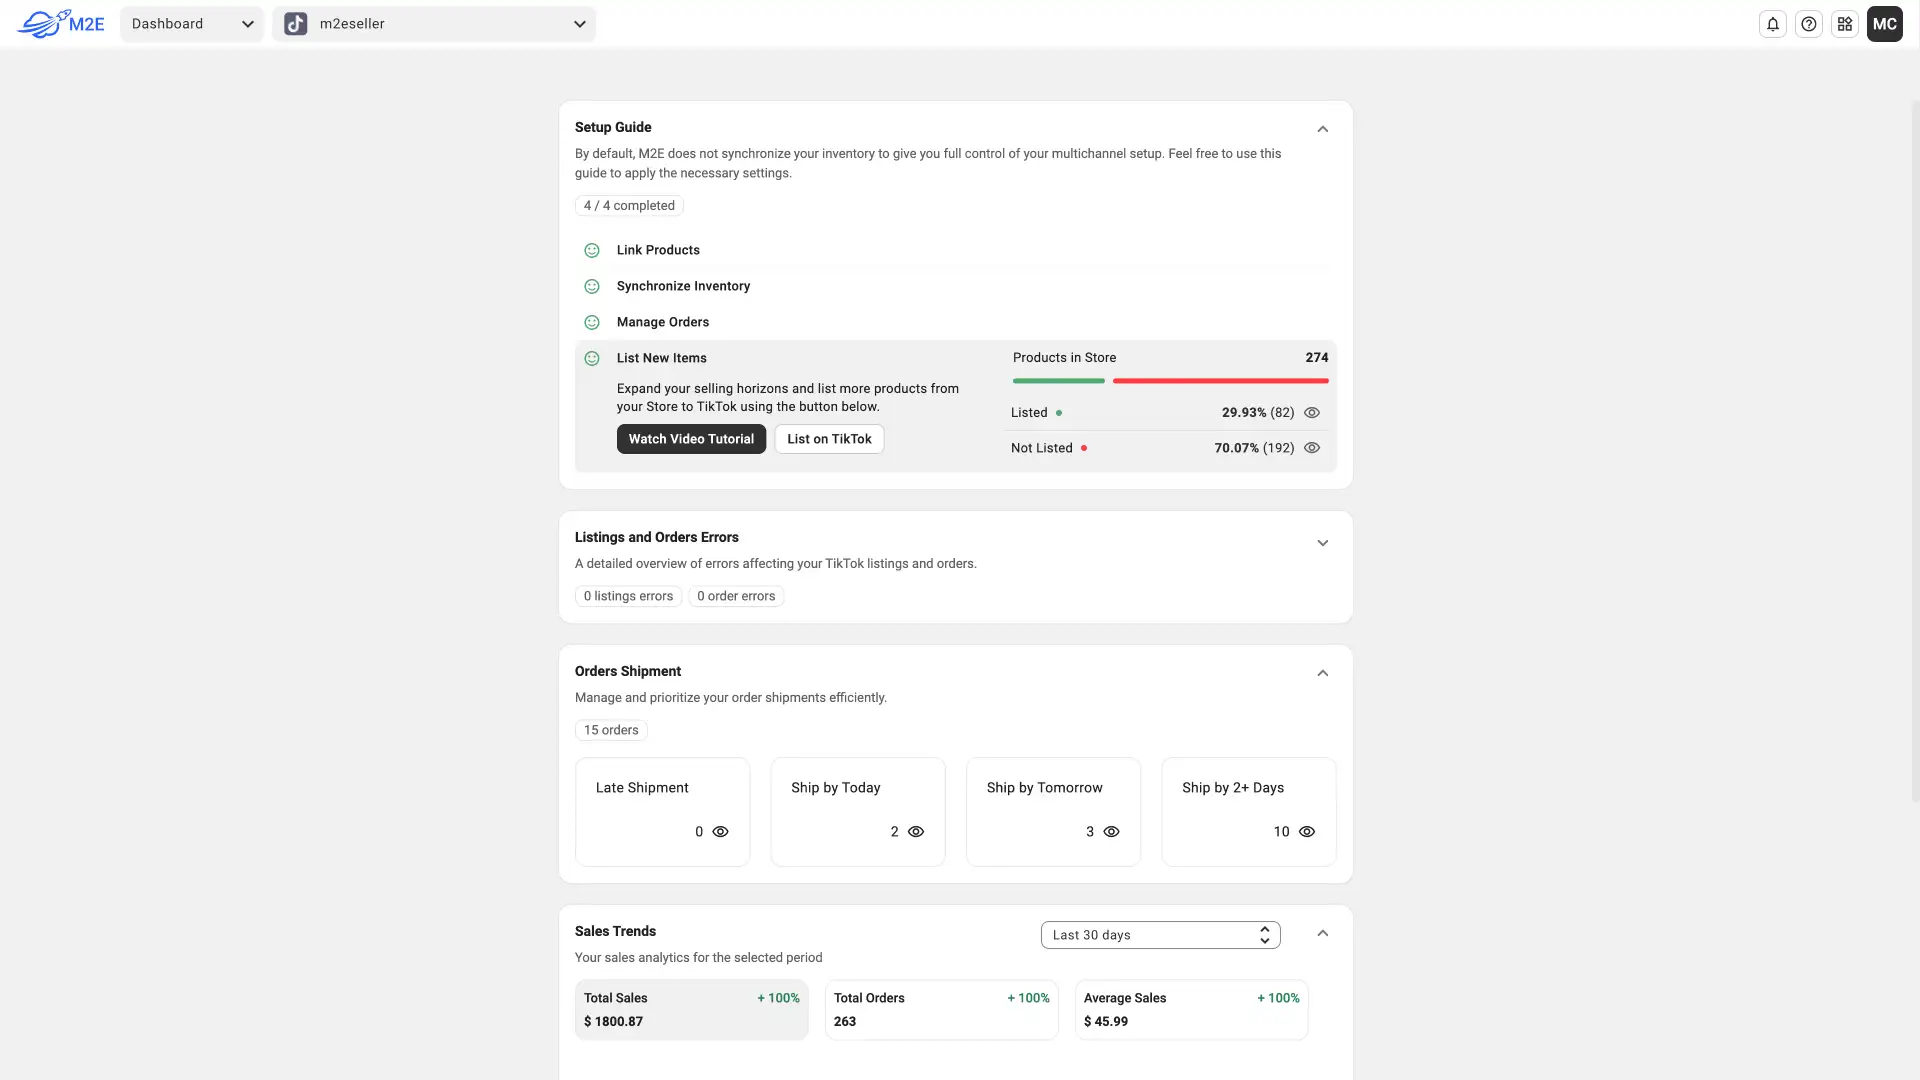Click the Synchronize Inventory setup step
Viewport: 1920px width, 1080px height.
point(683,286)
